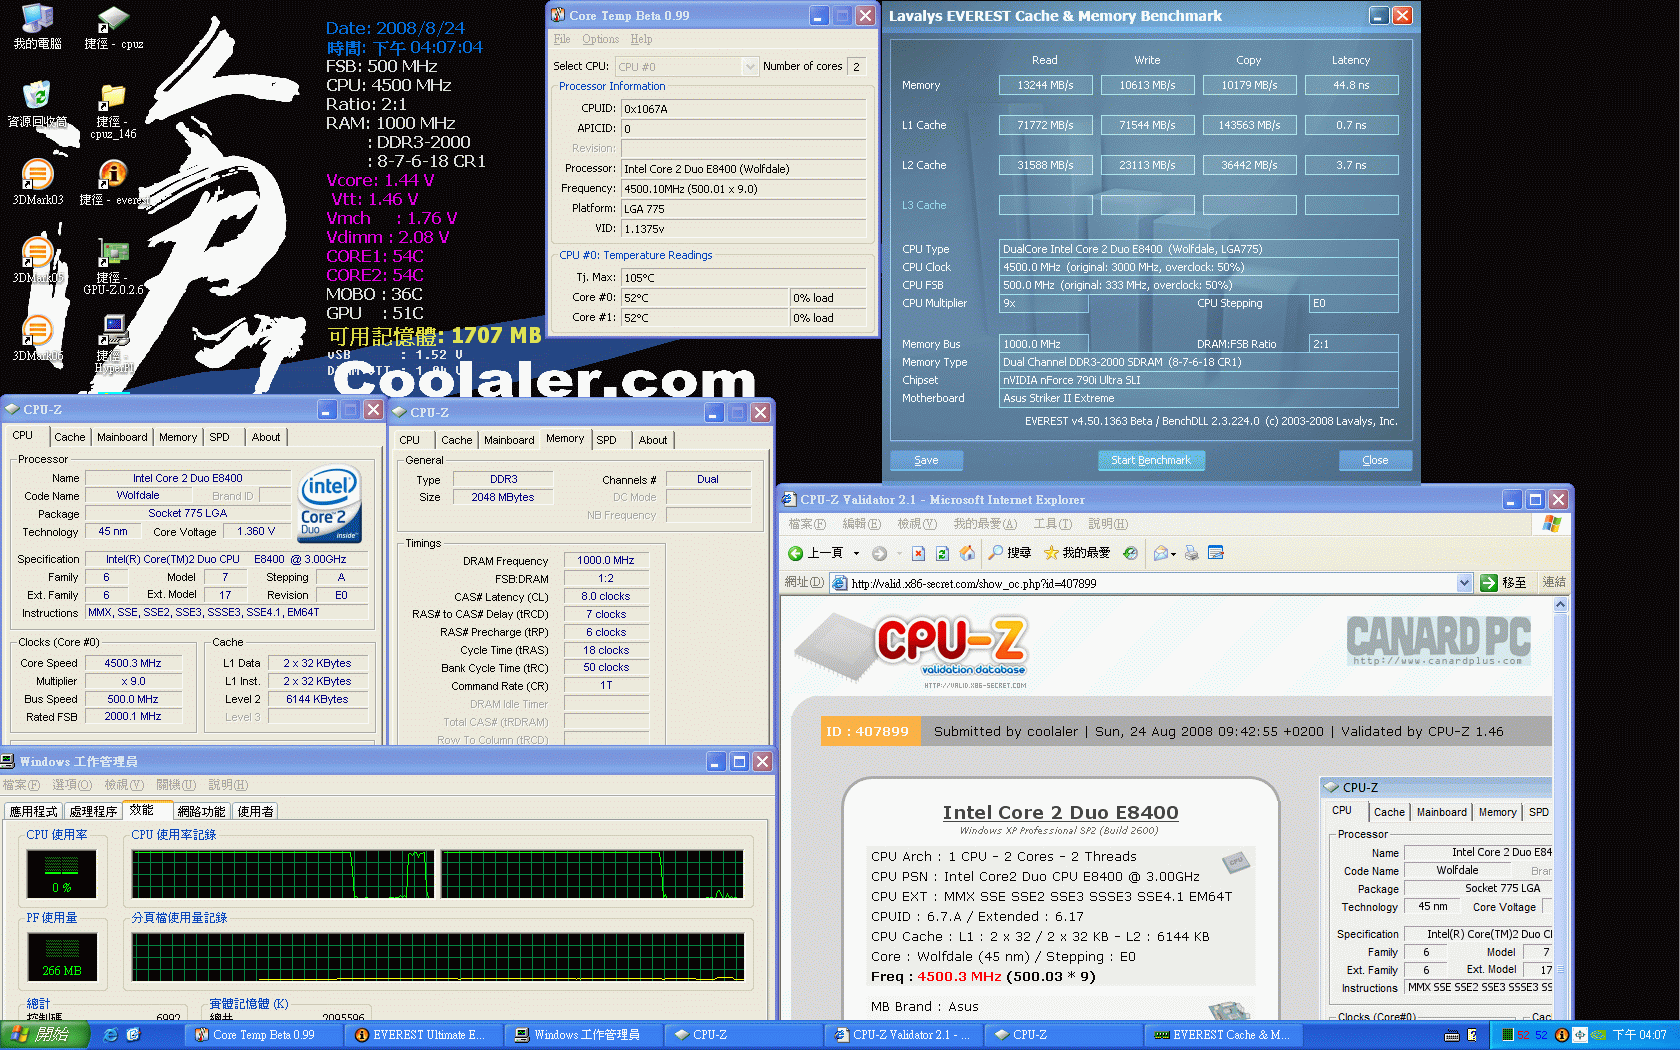Switch to Mainboard tab in left CPU-Z window

pos(122,437)
